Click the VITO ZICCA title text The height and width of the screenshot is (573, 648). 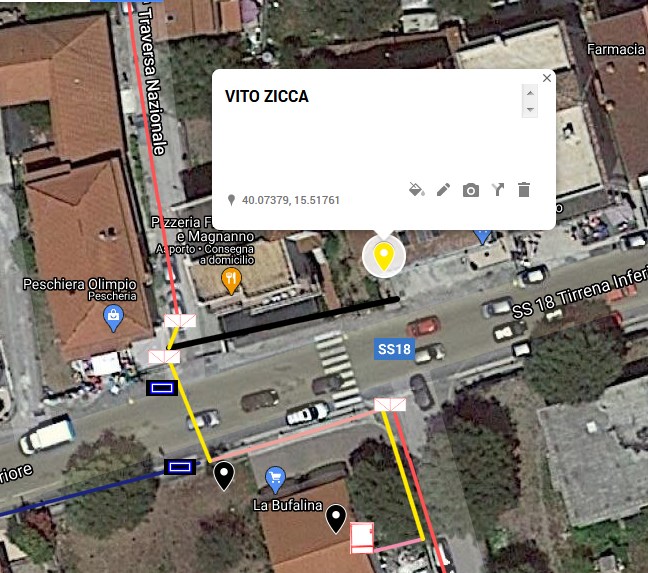click(x=267, y=96)
